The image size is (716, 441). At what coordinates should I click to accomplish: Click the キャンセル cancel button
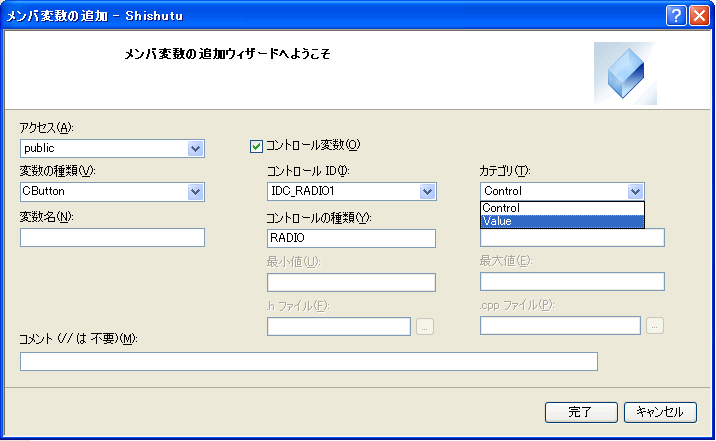(x=660, y=412)
